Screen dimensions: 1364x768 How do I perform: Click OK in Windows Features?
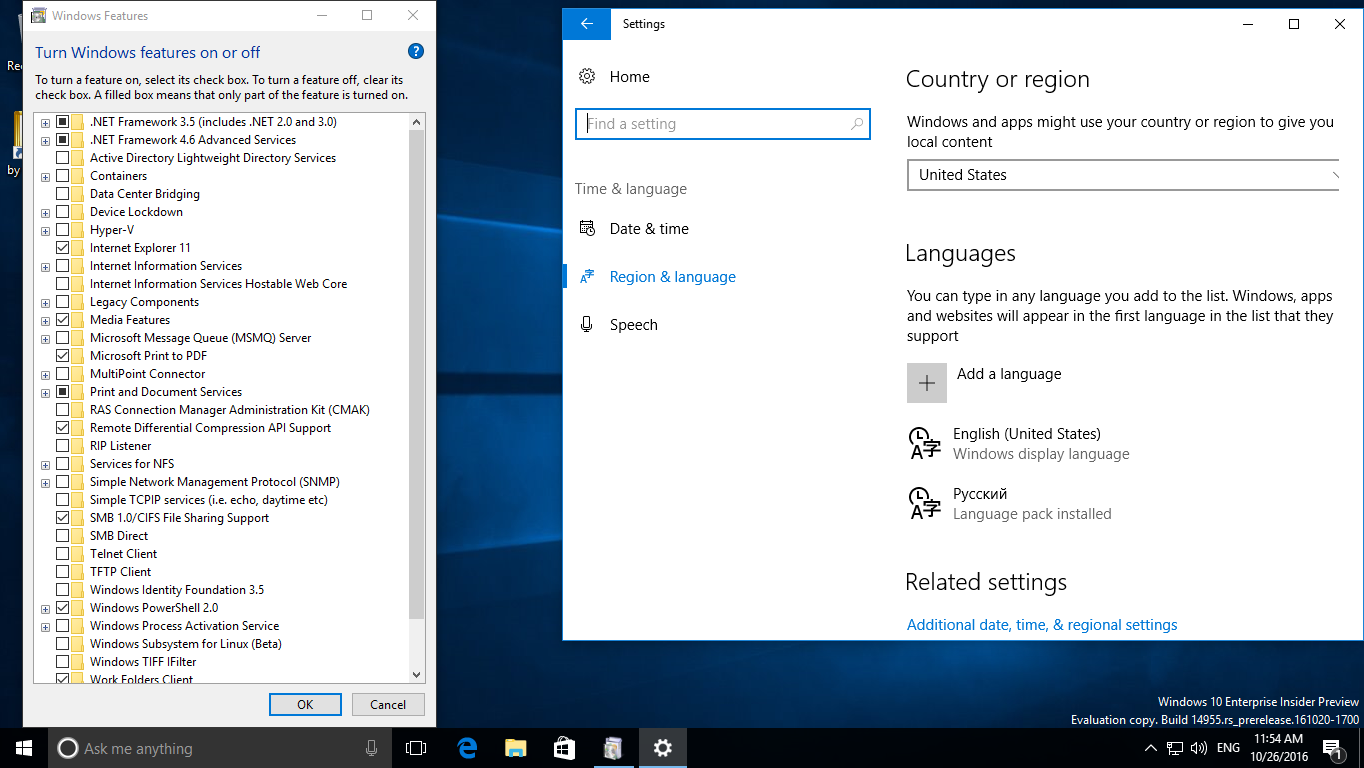click(x=305, y=704)
